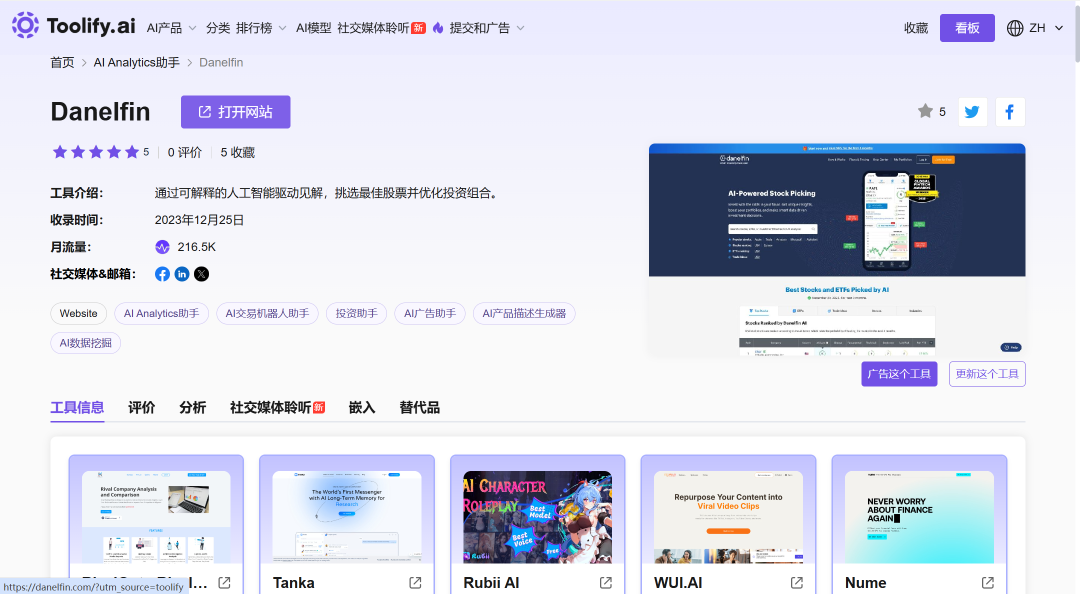
Task: Open Nume external link icon
Action: [988, 583]
